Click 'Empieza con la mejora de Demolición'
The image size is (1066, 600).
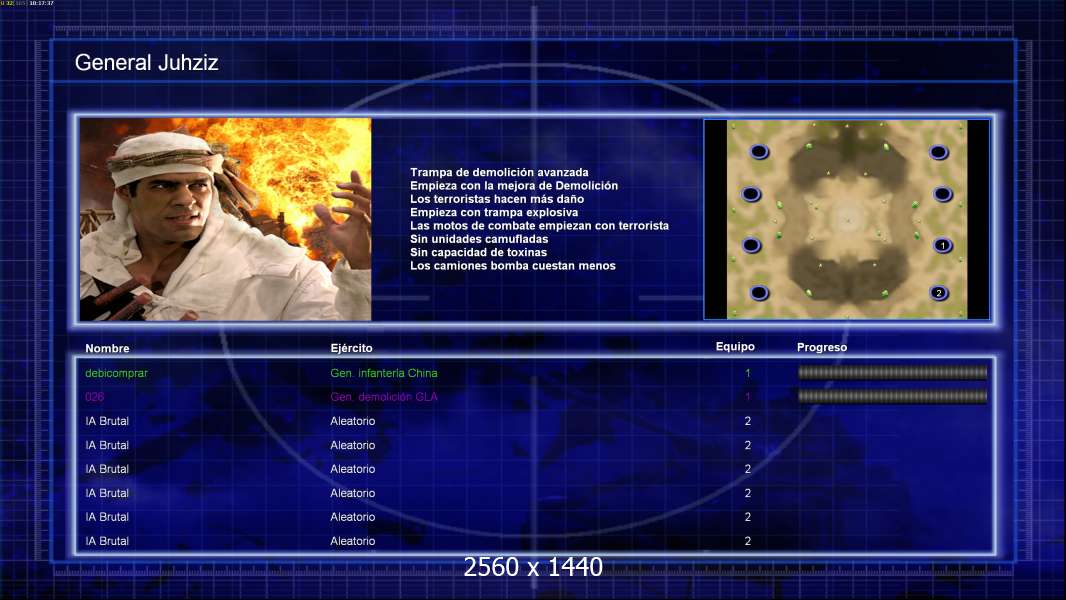pyautogui.click(x=514, y=186)
